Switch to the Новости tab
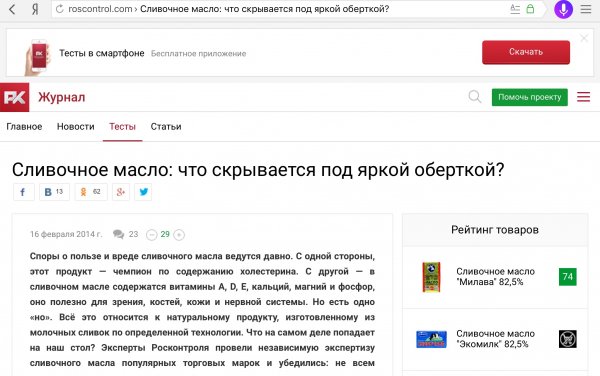The image size is (600, 376). tap(75, 127)
